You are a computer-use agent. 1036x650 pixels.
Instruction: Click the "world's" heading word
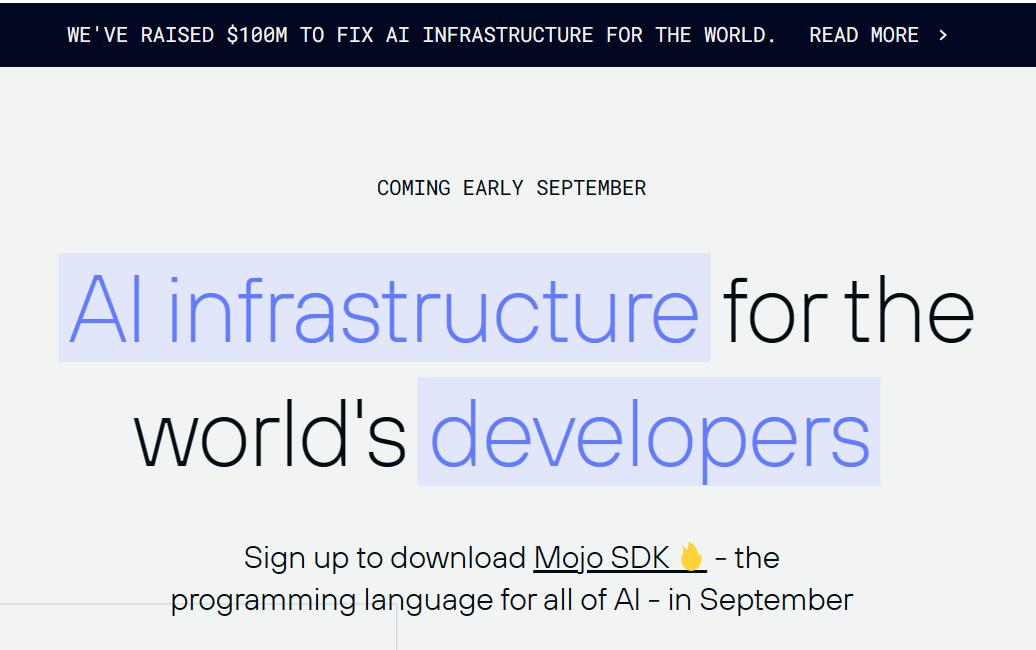270,433
